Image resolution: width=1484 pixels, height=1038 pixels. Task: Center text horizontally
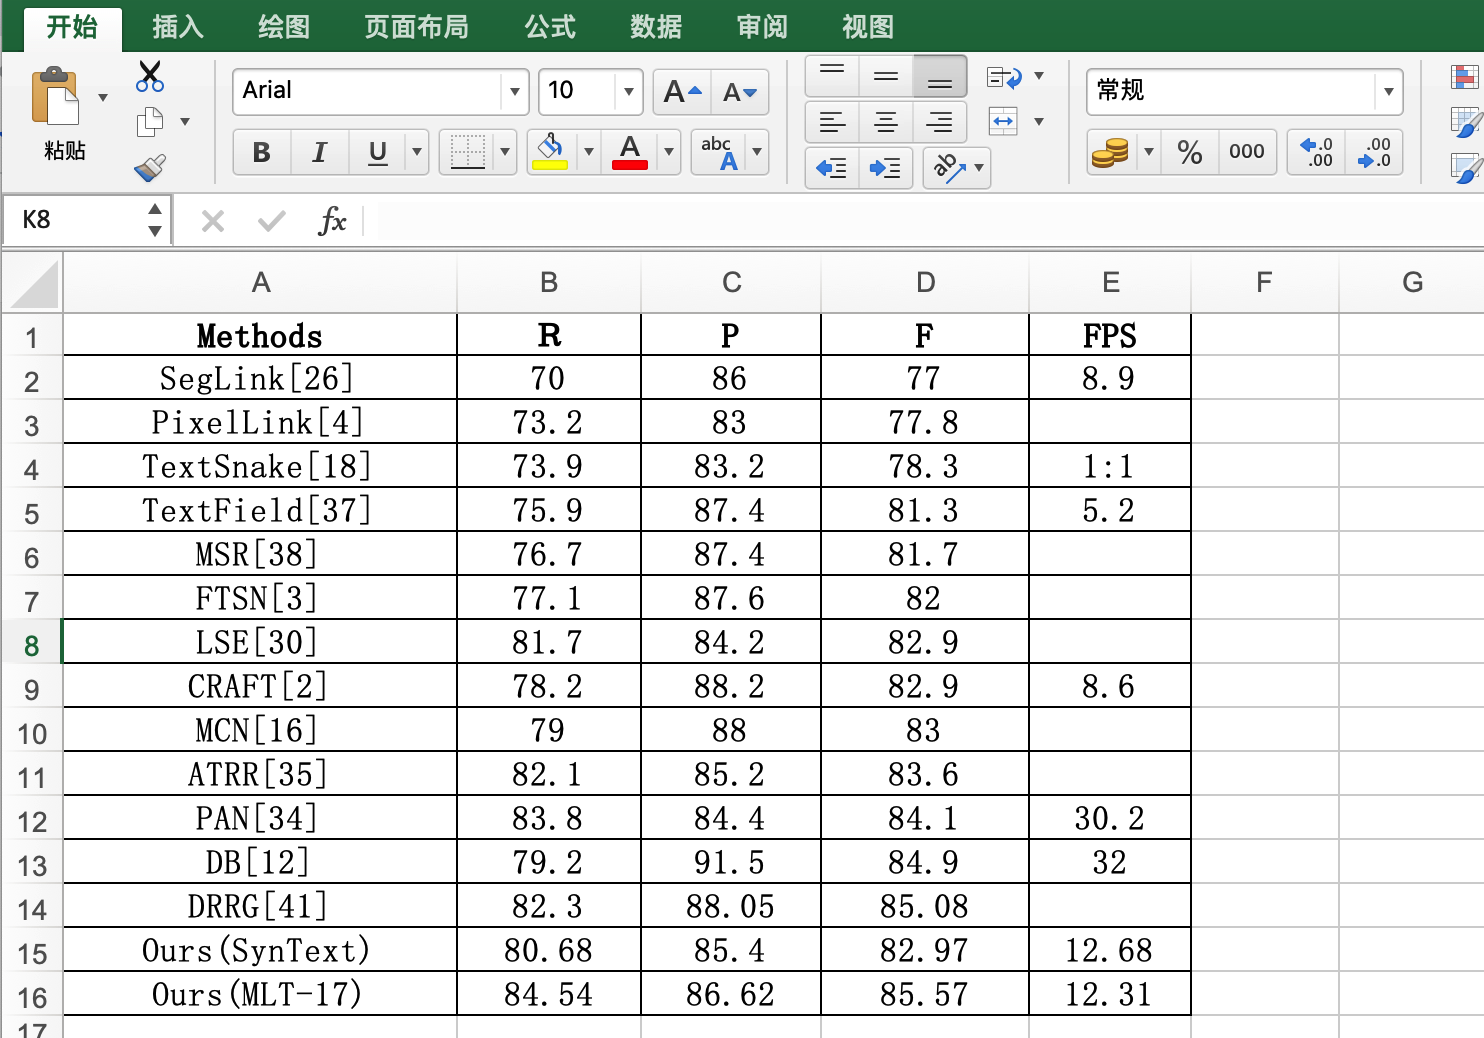point(886,122)
